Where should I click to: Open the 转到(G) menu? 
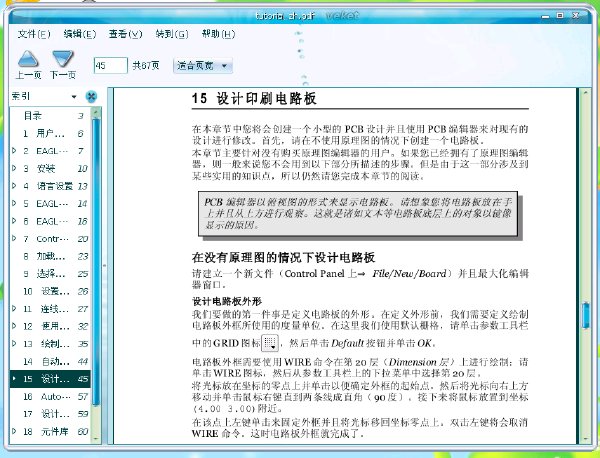click(172, 34)
